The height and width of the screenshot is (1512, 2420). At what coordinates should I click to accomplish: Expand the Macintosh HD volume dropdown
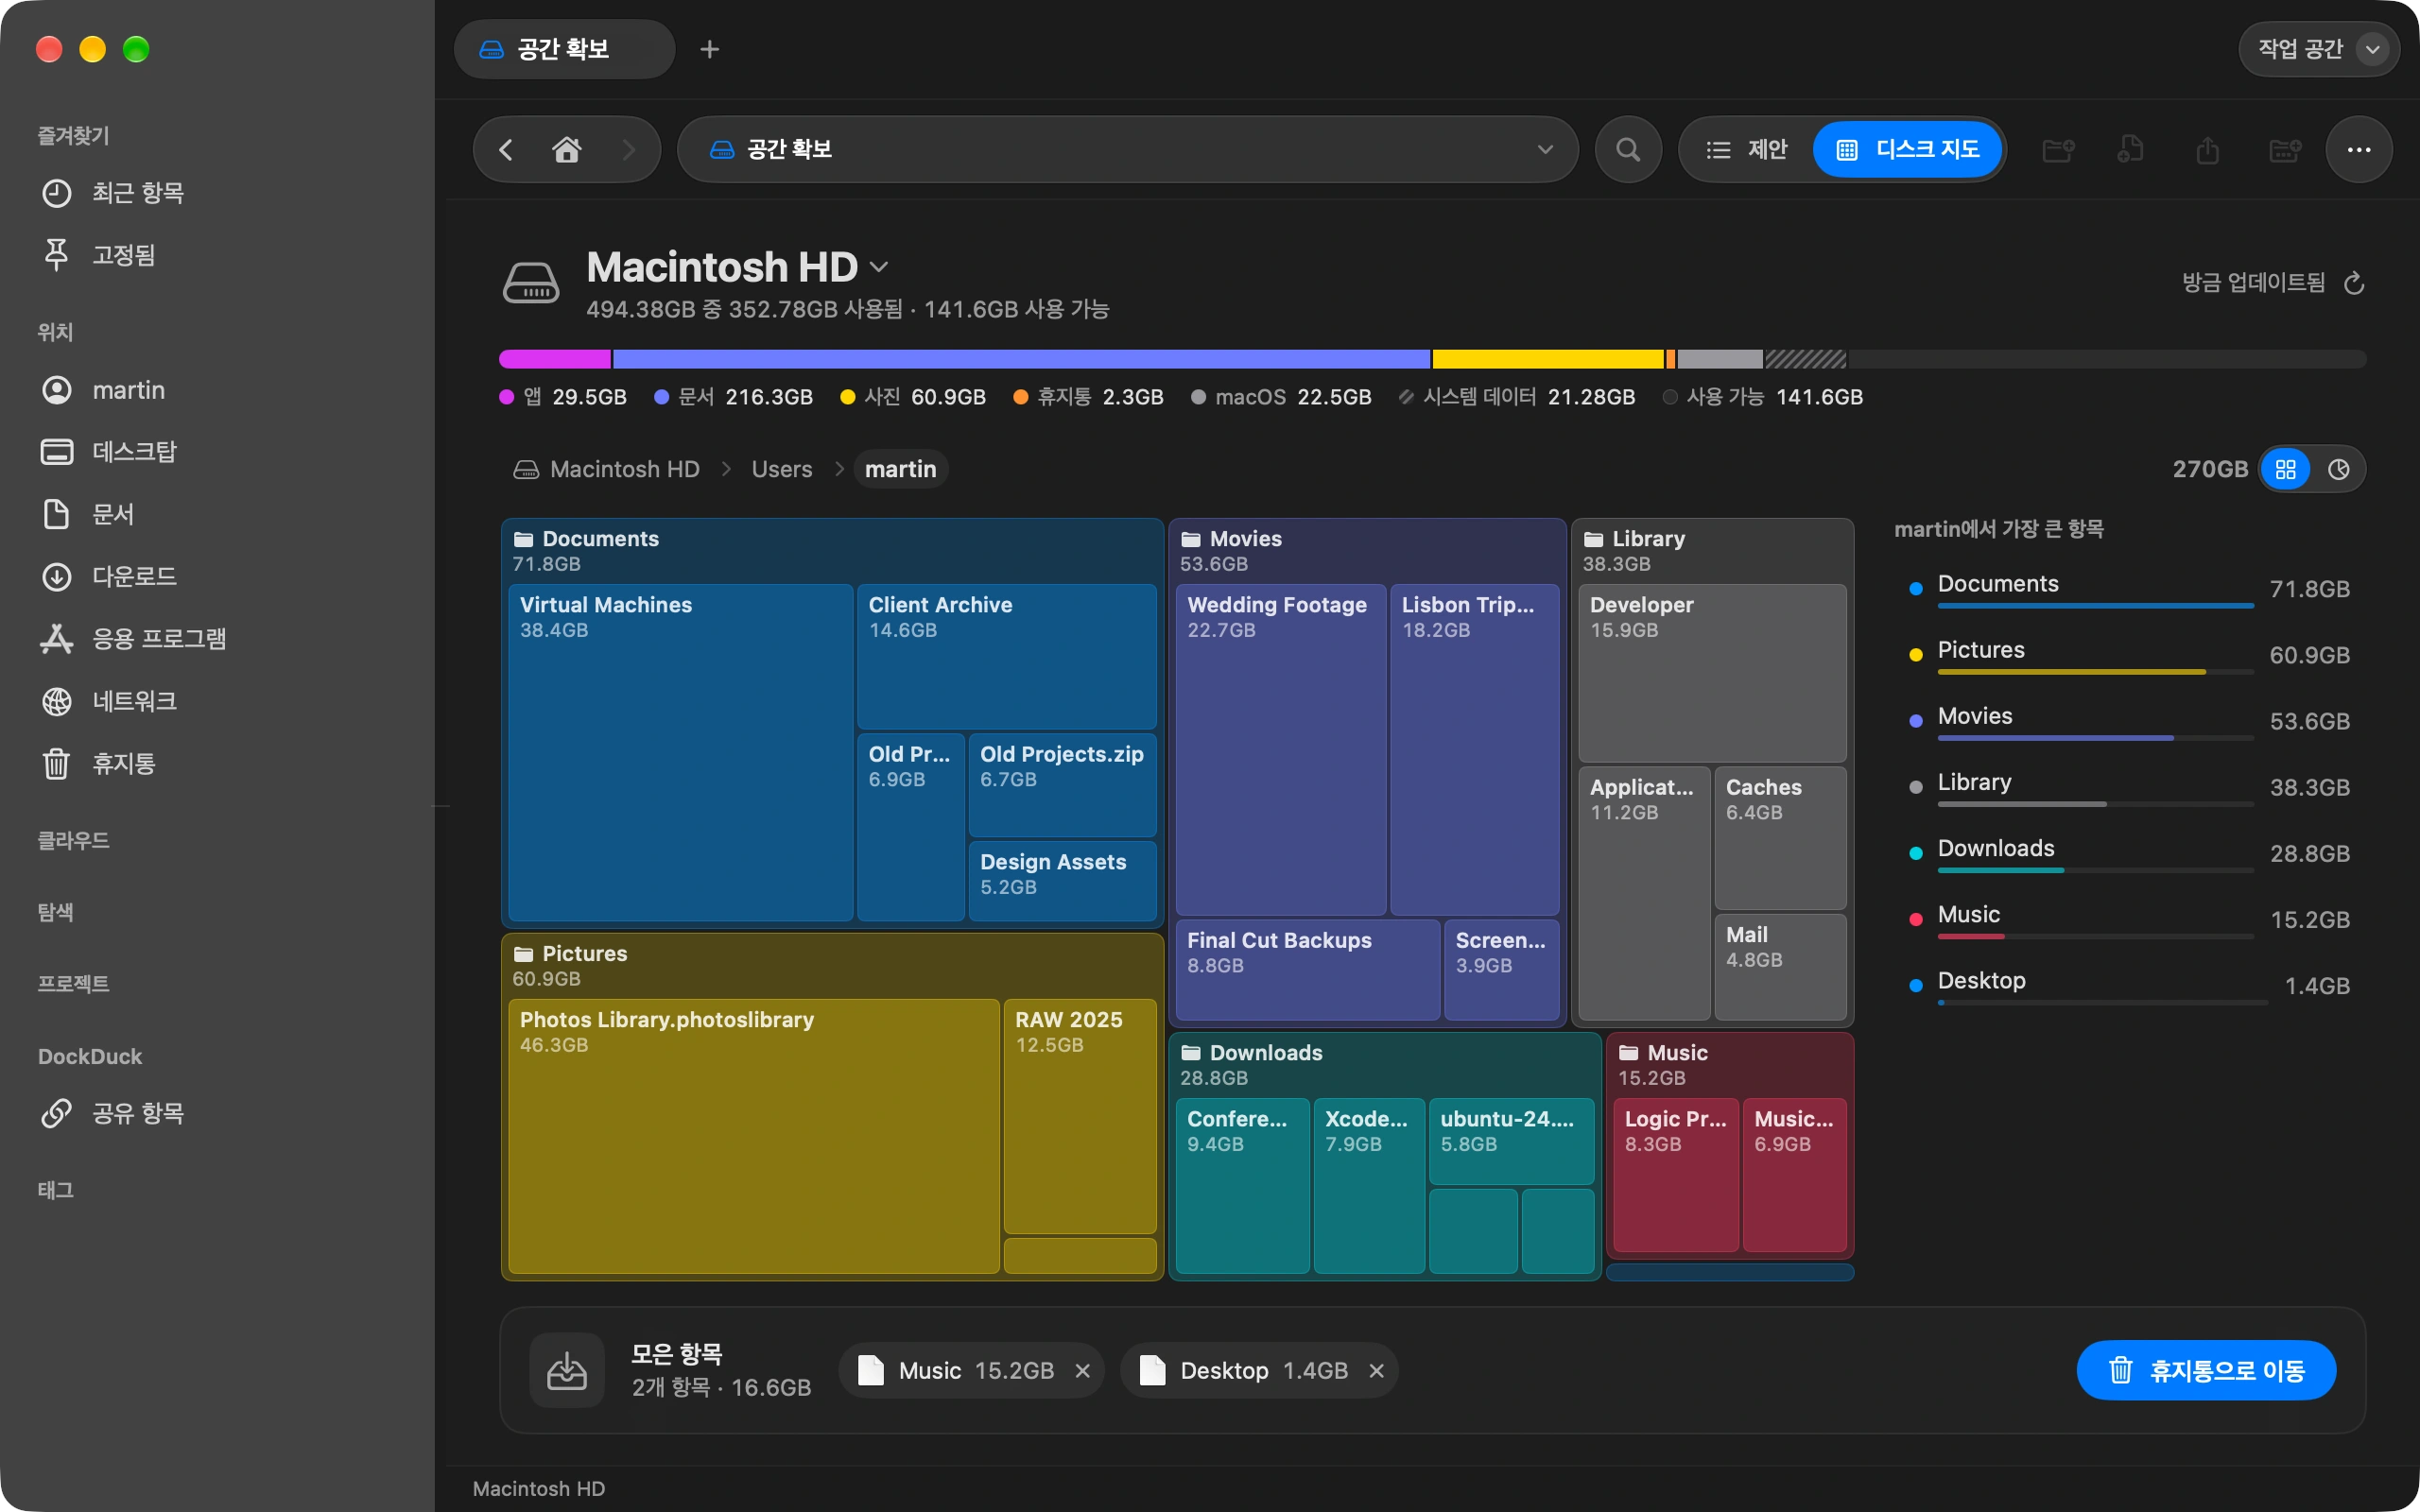pyautogui.click(x=879, y=267)
